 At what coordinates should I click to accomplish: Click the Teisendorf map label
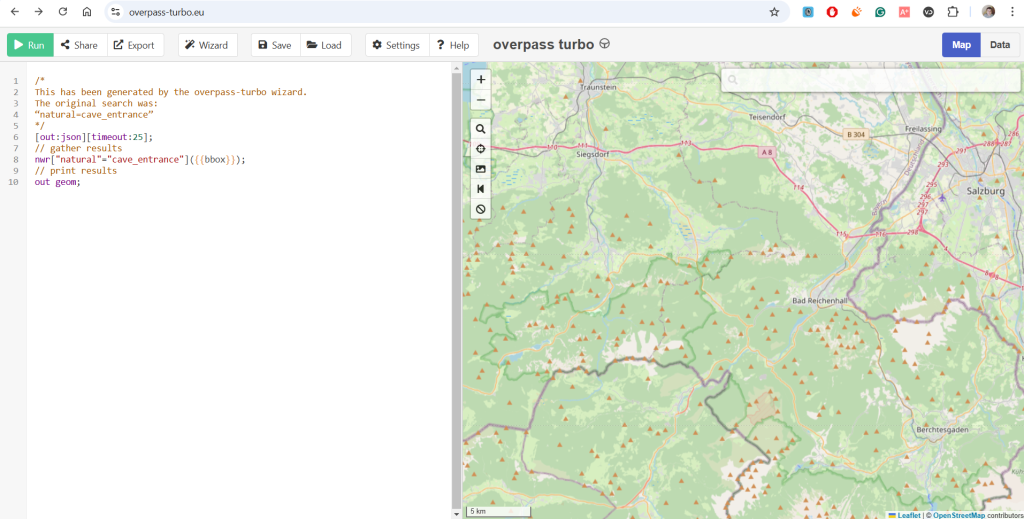pos(767,118)
